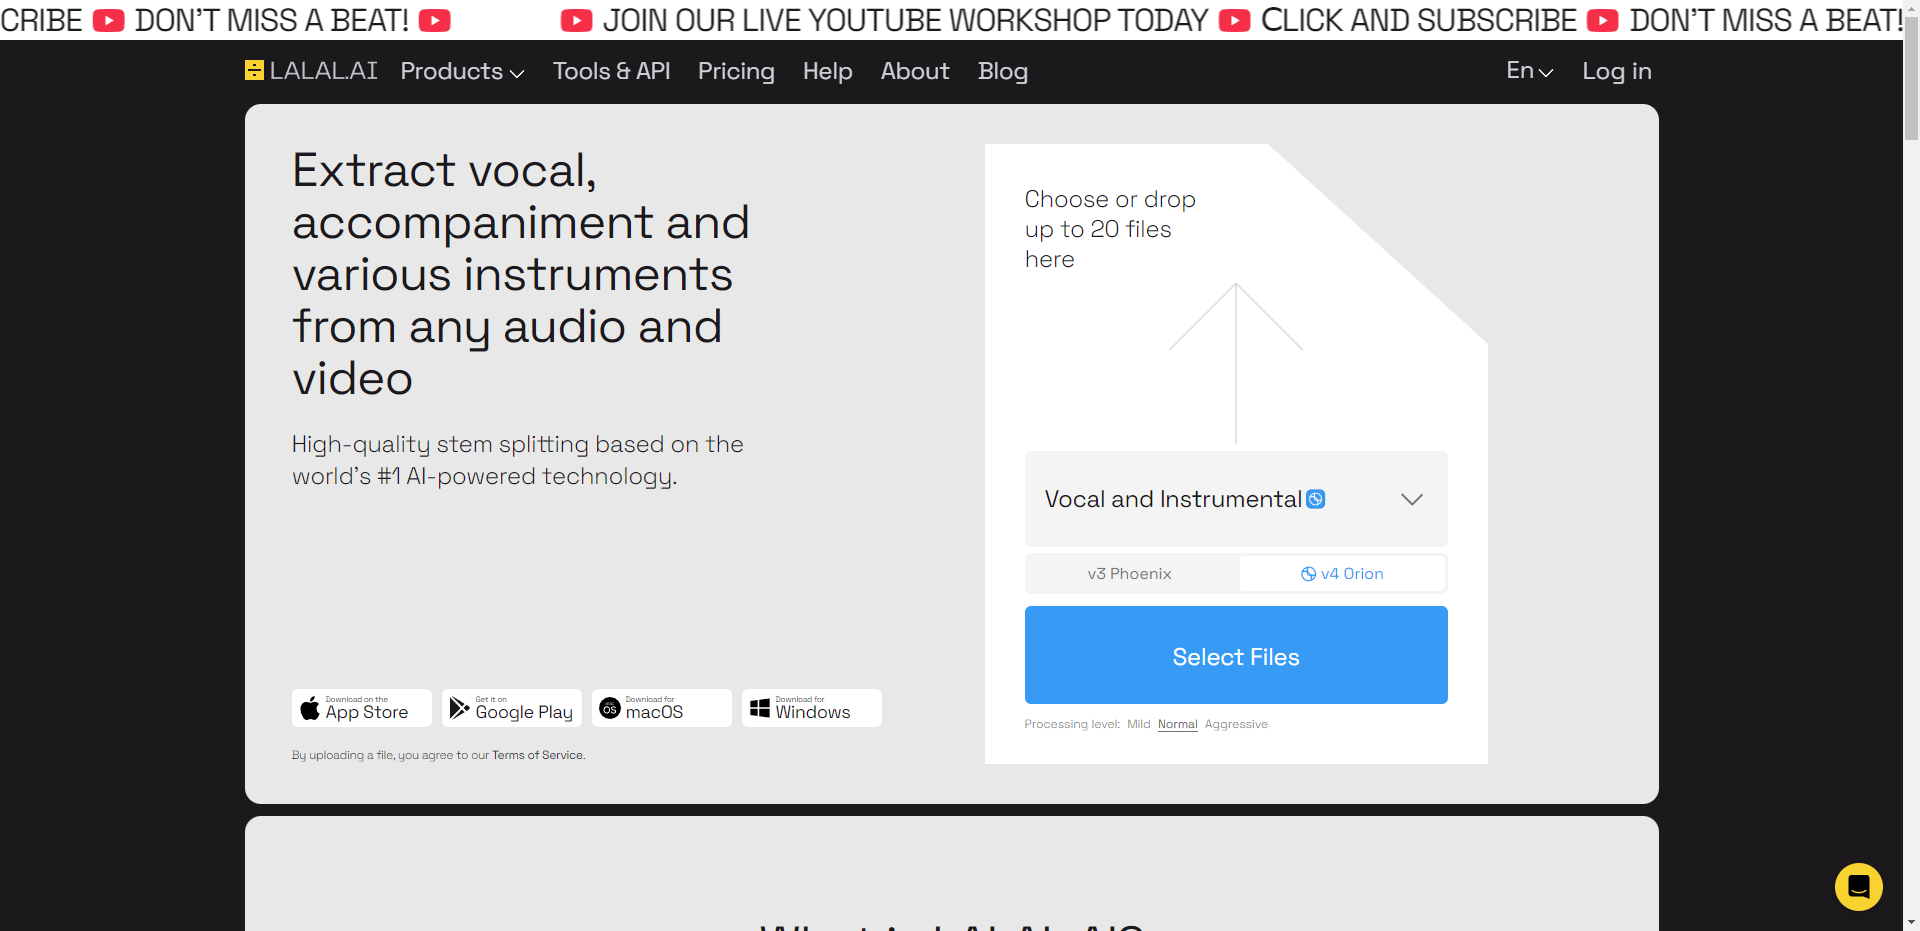Click the YouTube icon before JOIN OUR LIVE
Viewport: 1920px width, 931px height.
pyautogui.click(x=576, y=20)
